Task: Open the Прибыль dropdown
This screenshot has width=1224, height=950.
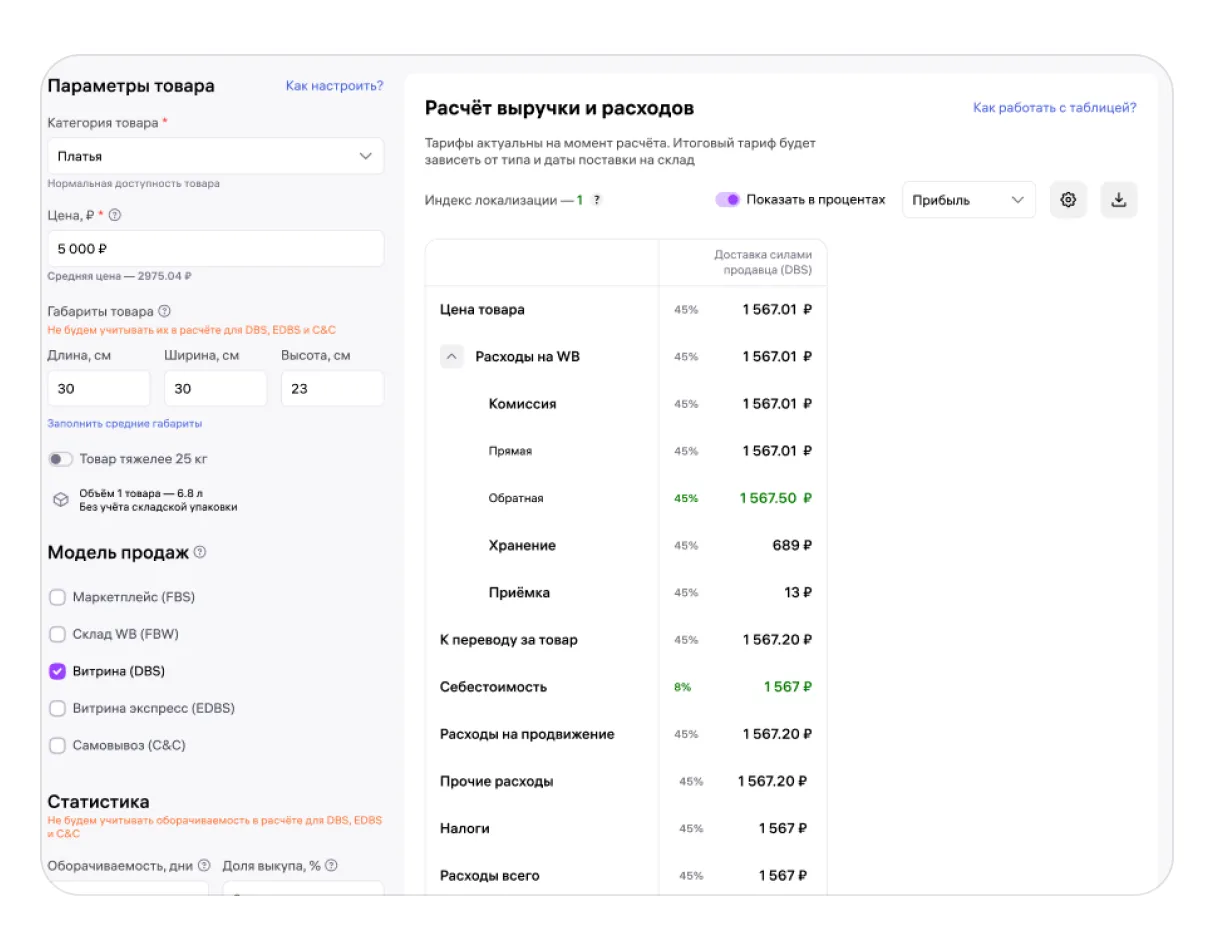Action: (x=968, y=200)
